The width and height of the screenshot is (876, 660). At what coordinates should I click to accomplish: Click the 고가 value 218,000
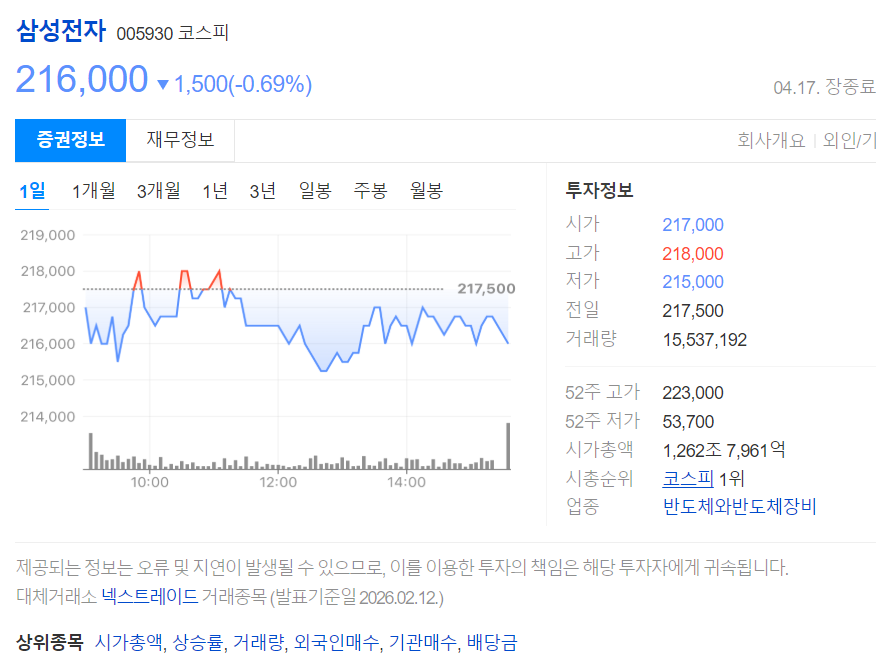[693, 254]
